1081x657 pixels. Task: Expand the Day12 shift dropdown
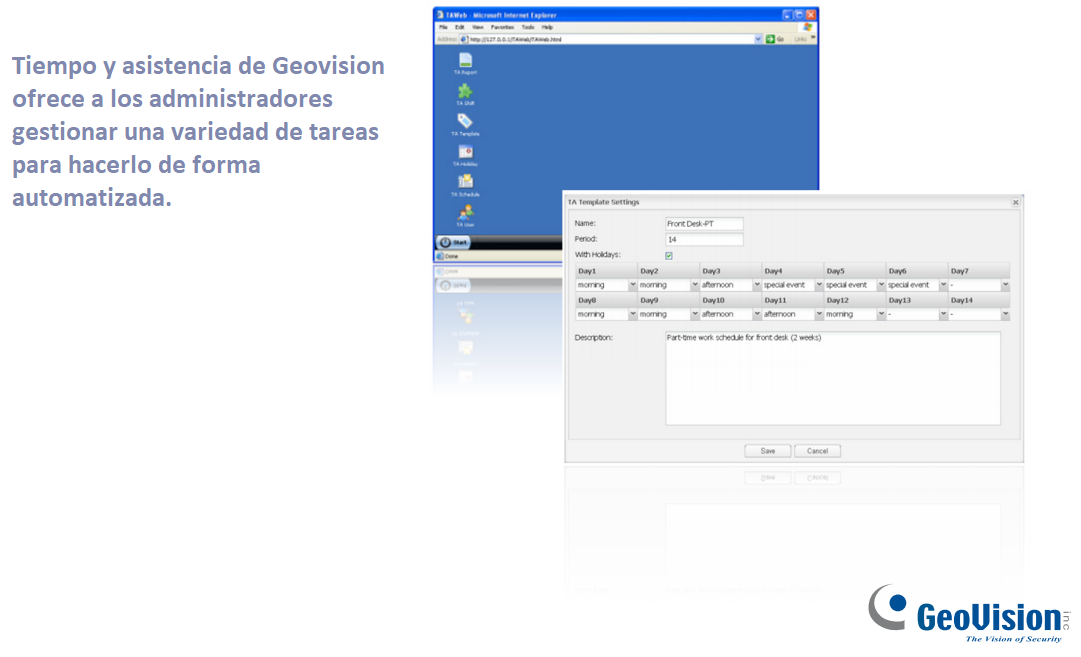click(x=881, y=314)
